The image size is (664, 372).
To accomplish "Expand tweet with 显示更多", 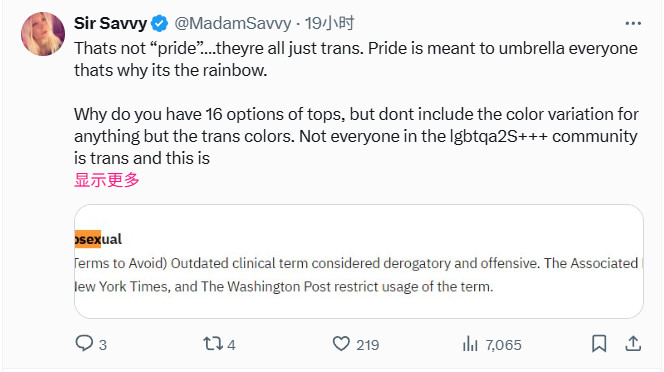I will 107,180.
